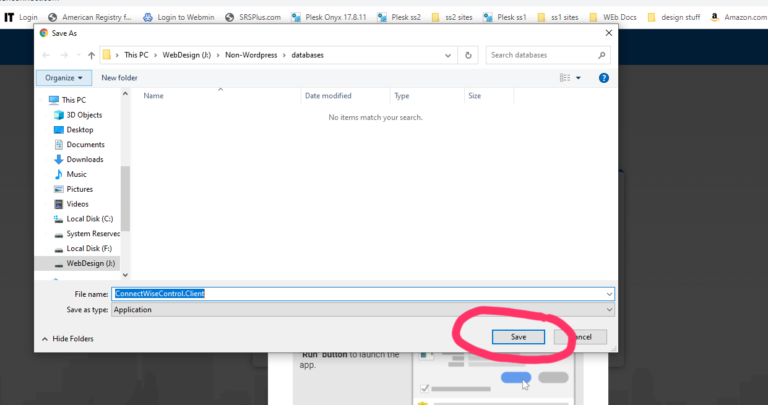The width and height of the screenshot is (768, 405).
Task: Open Pictures folder in sidebar
Action: (x=79, y=189)
